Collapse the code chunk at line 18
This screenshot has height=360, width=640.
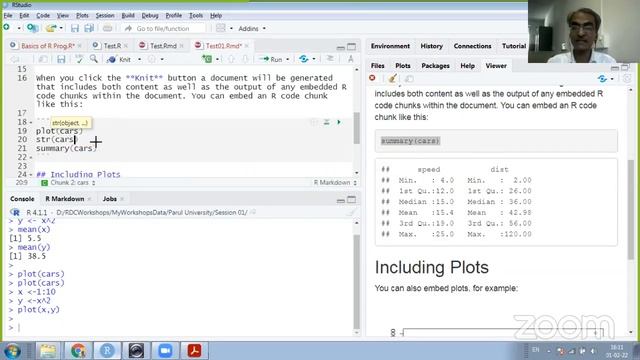pyautogui.click(x=31, y=122)
